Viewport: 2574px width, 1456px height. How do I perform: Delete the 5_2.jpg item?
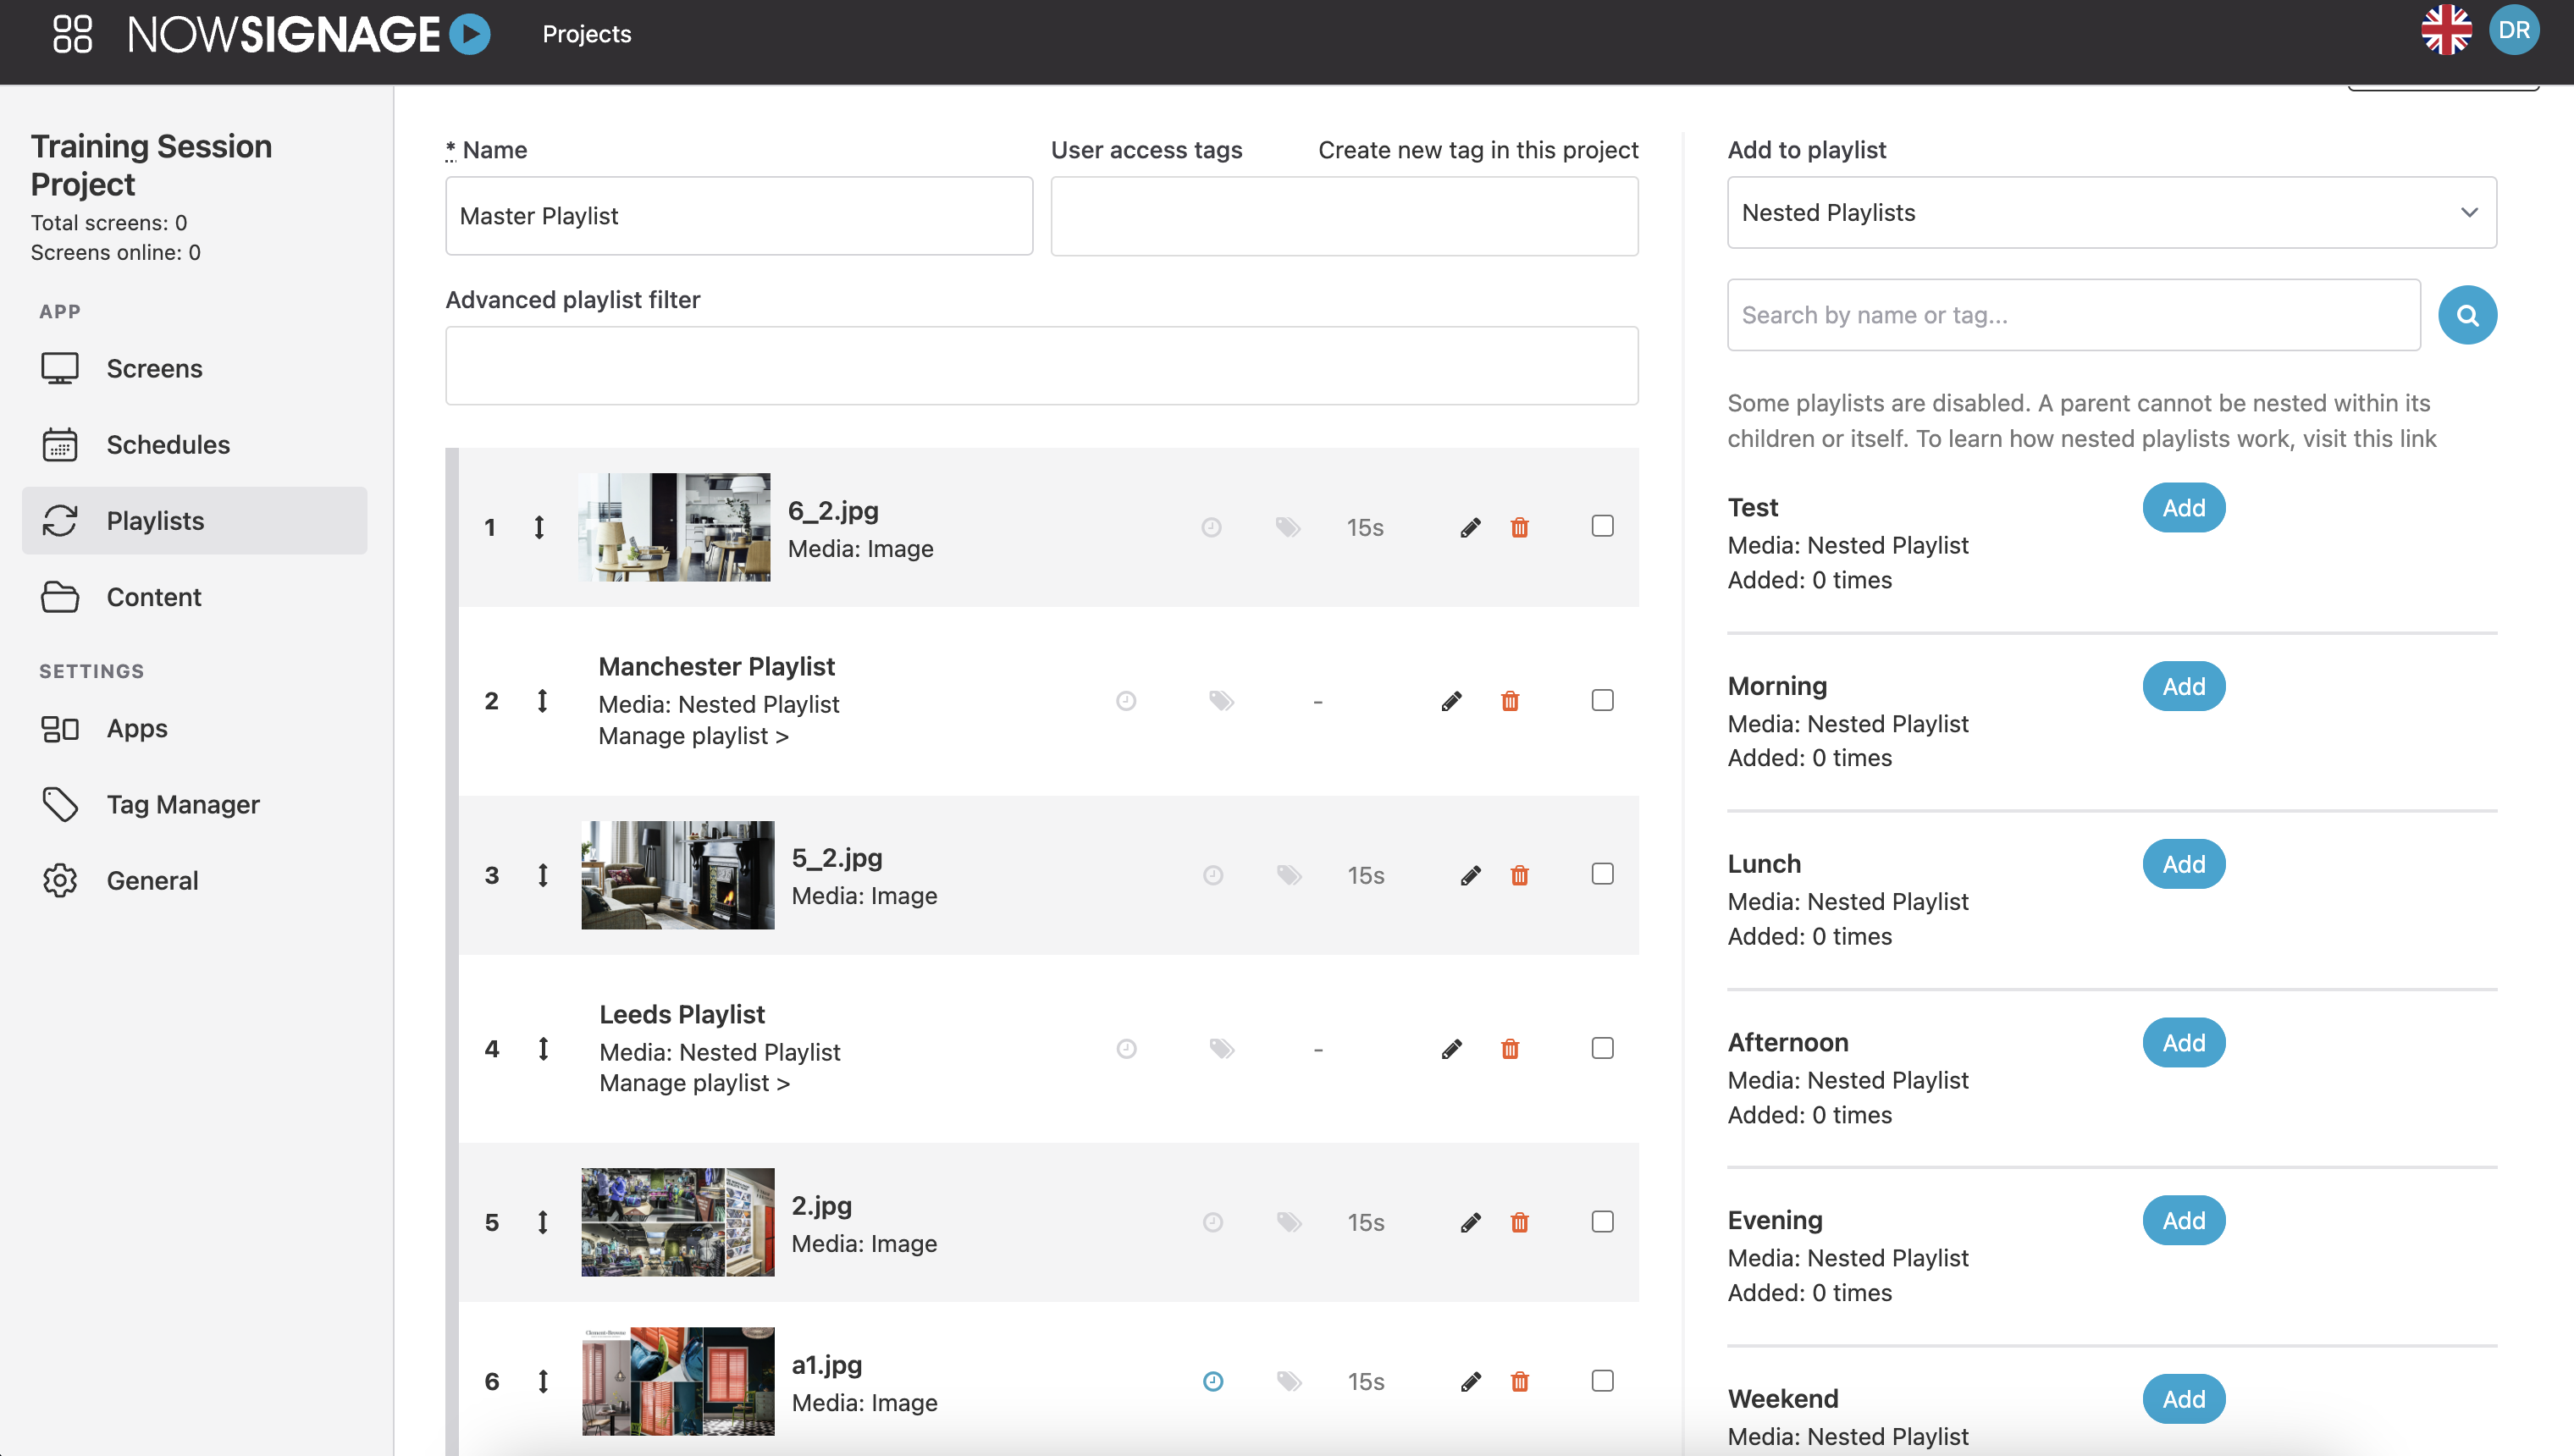[1520, 874]
